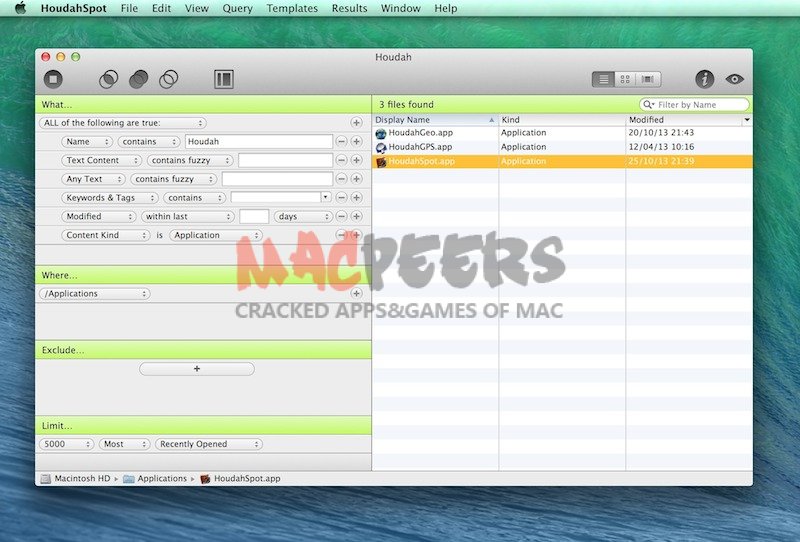Add criterion after Any Text row
This screenshot has width=800, height=542.
pos(356,179)
